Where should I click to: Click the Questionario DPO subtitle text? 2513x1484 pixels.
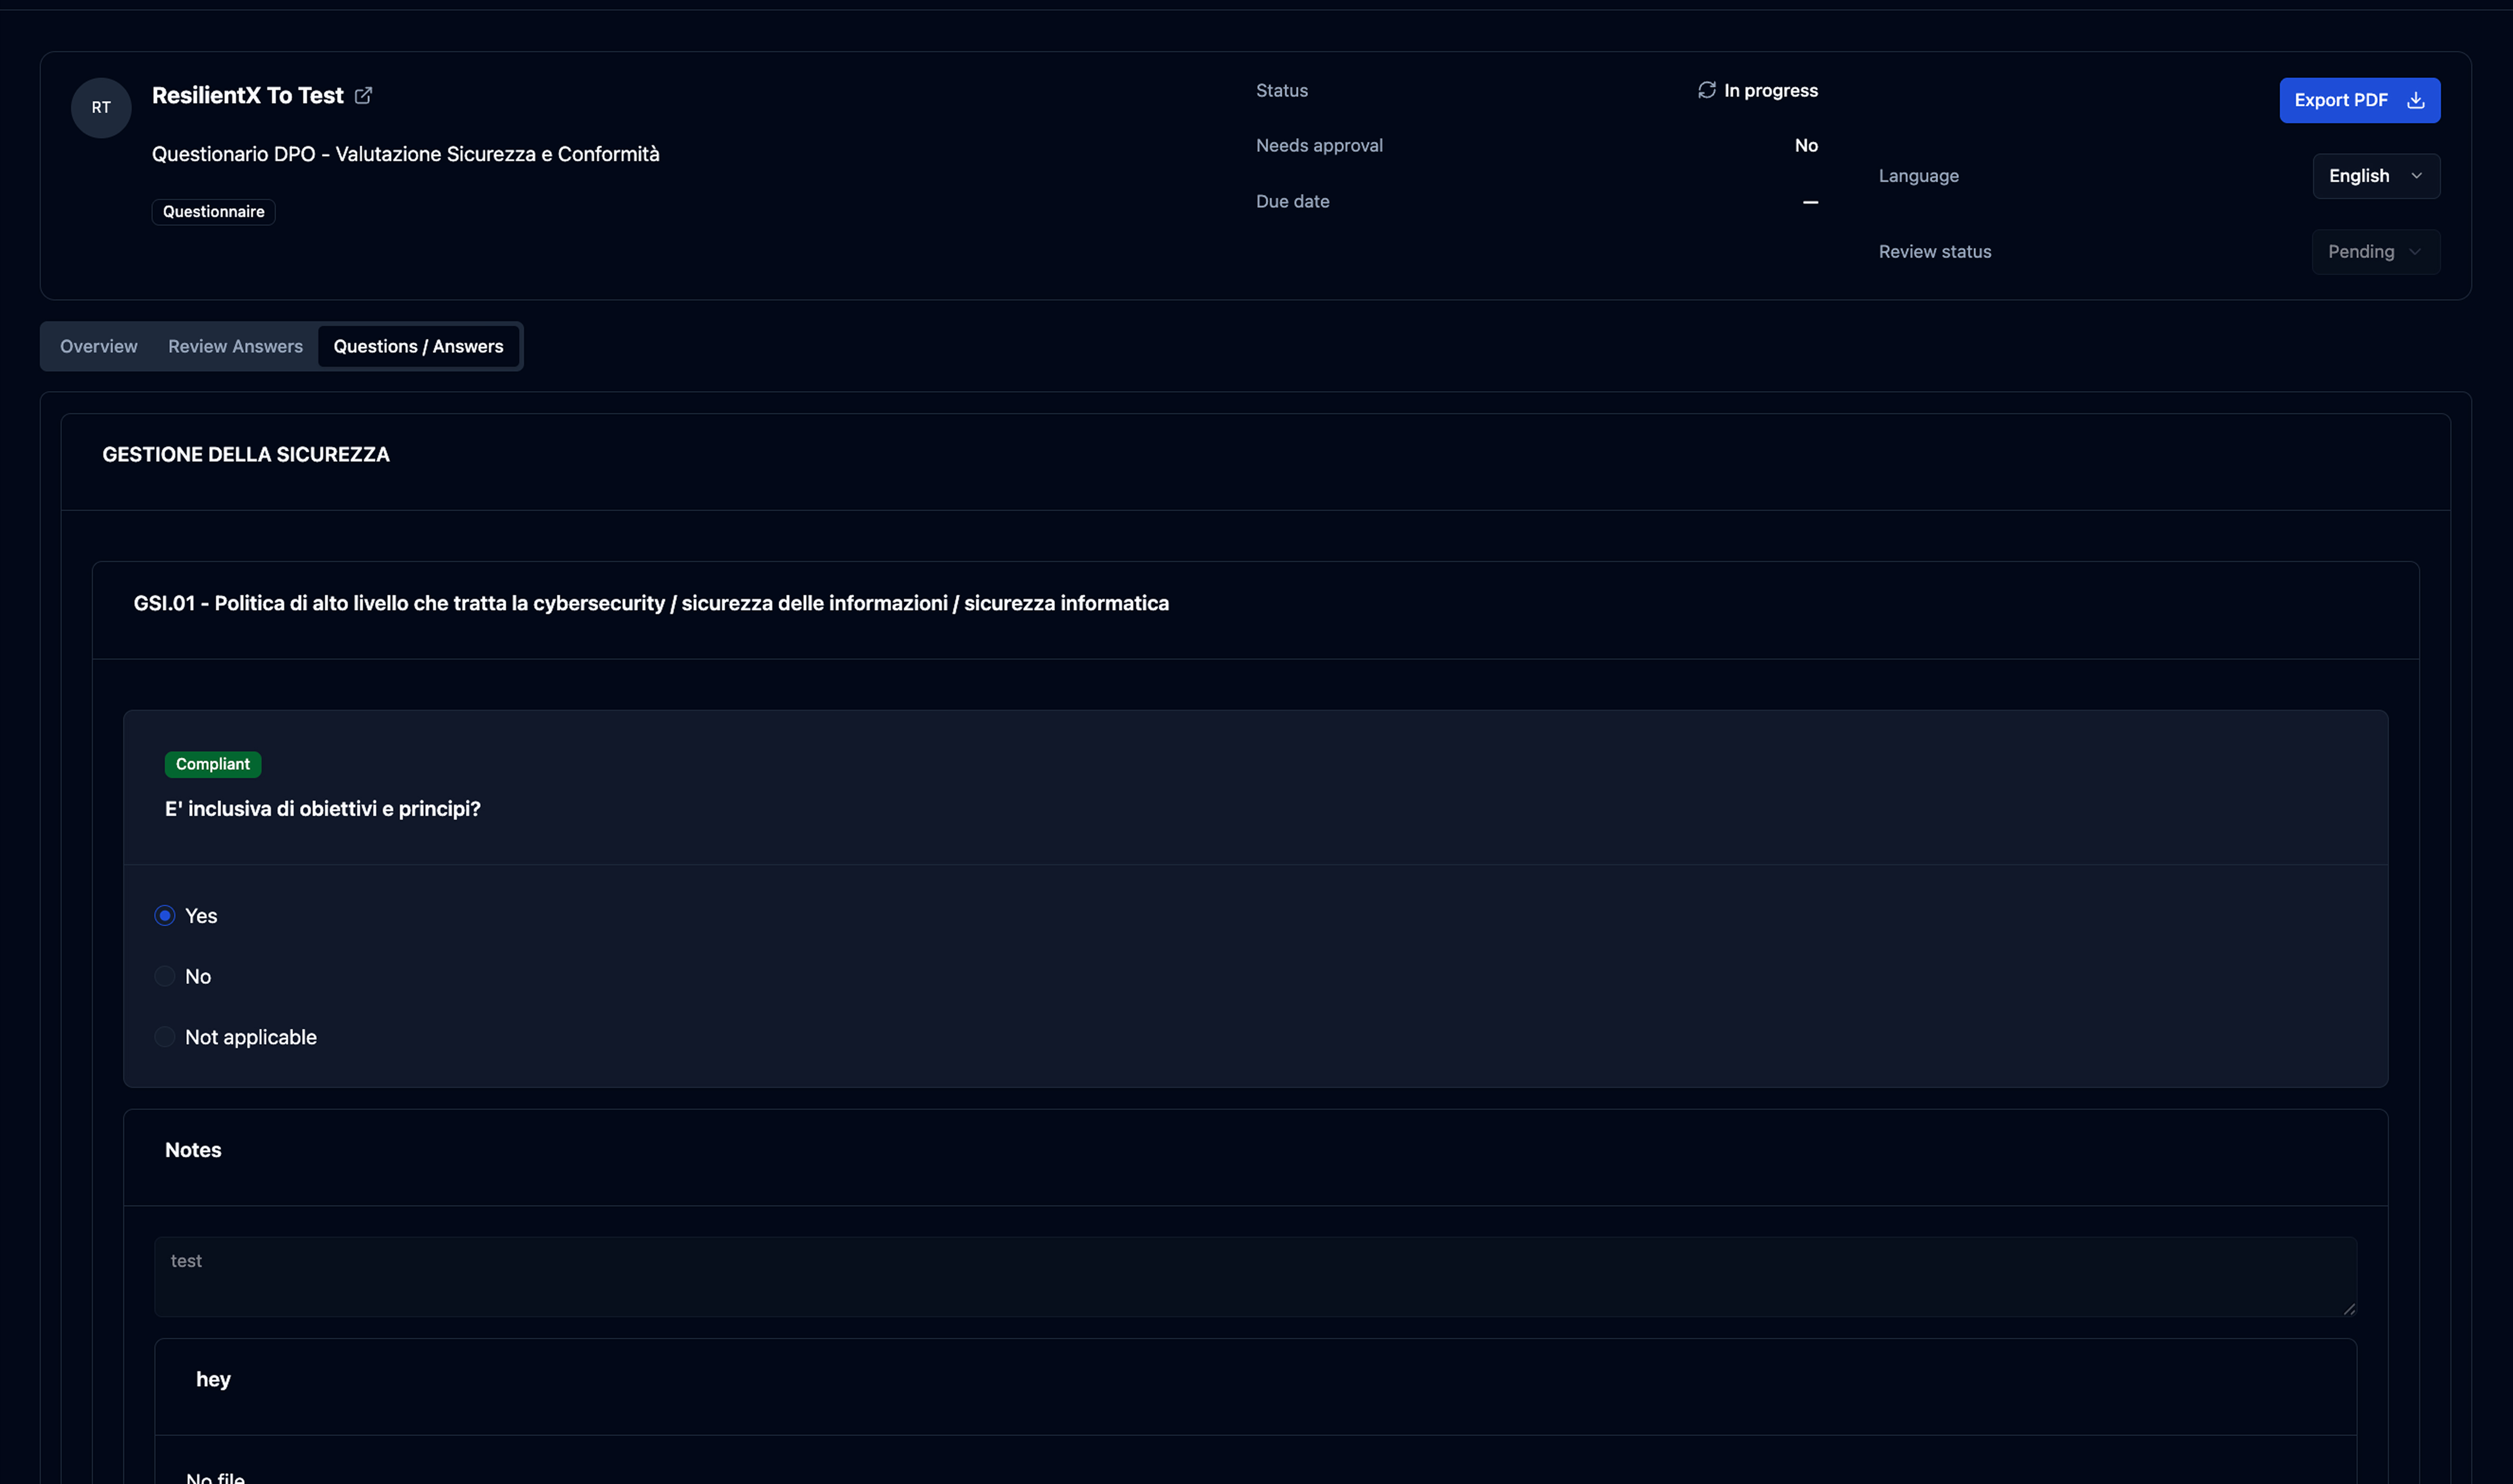click(405, 154)
